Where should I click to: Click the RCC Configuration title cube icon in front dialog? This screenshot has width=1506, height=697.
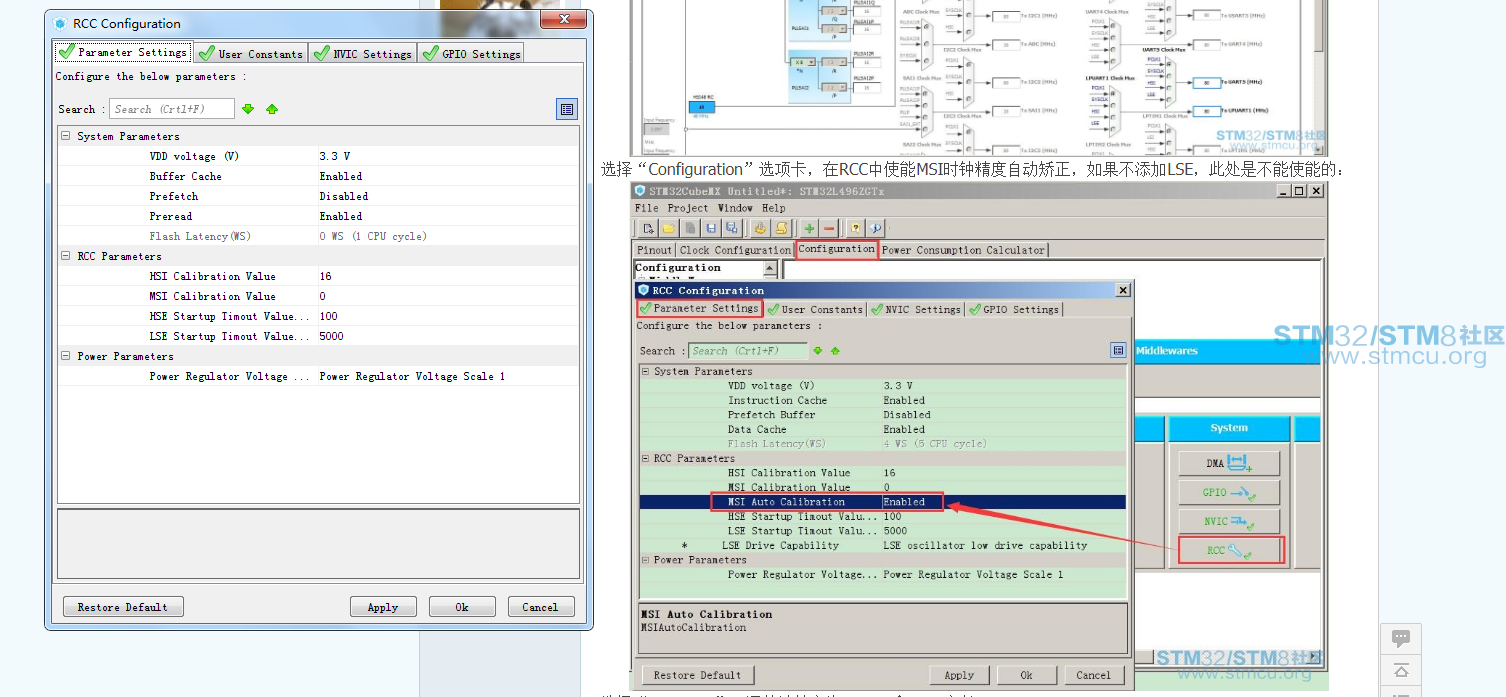click(x=60, y=23)
